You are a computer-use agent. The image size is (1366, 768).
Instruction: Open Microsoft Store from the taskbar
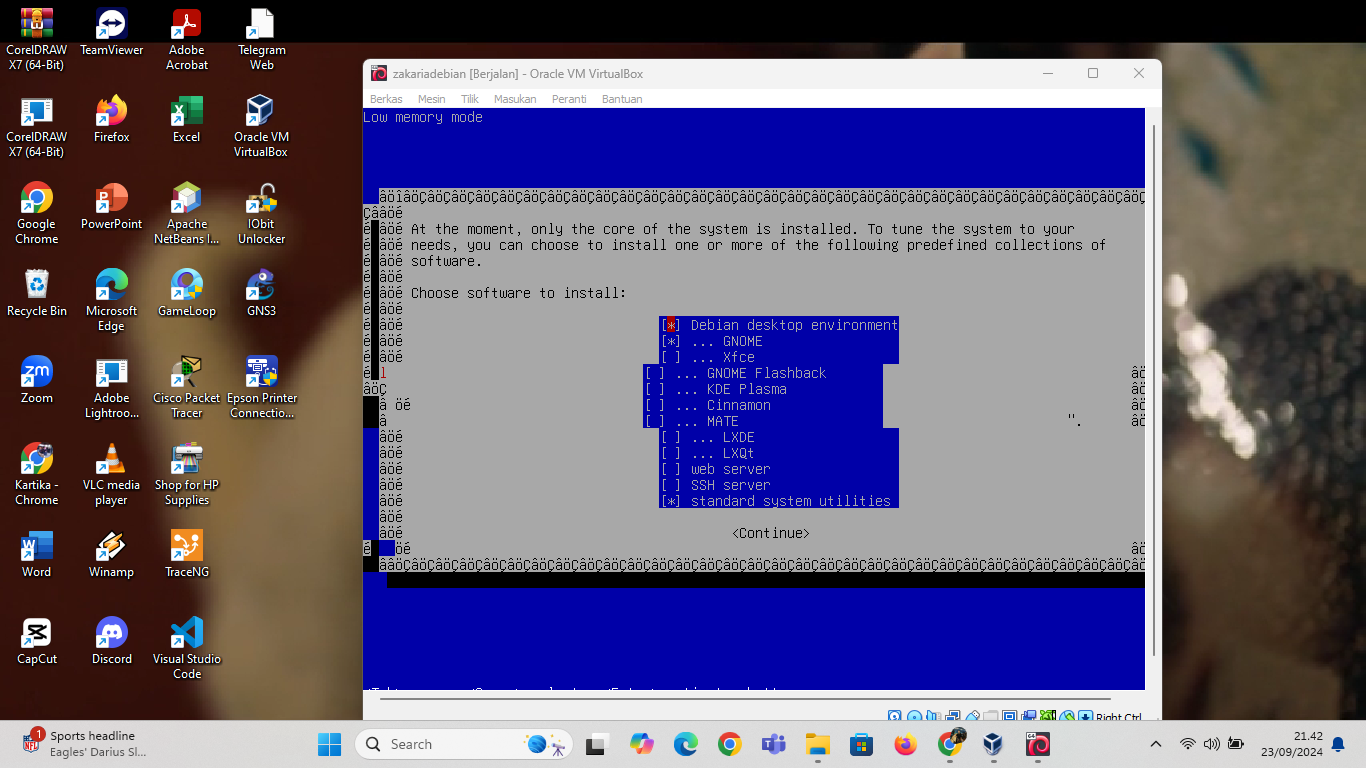[x=861, y=744]
